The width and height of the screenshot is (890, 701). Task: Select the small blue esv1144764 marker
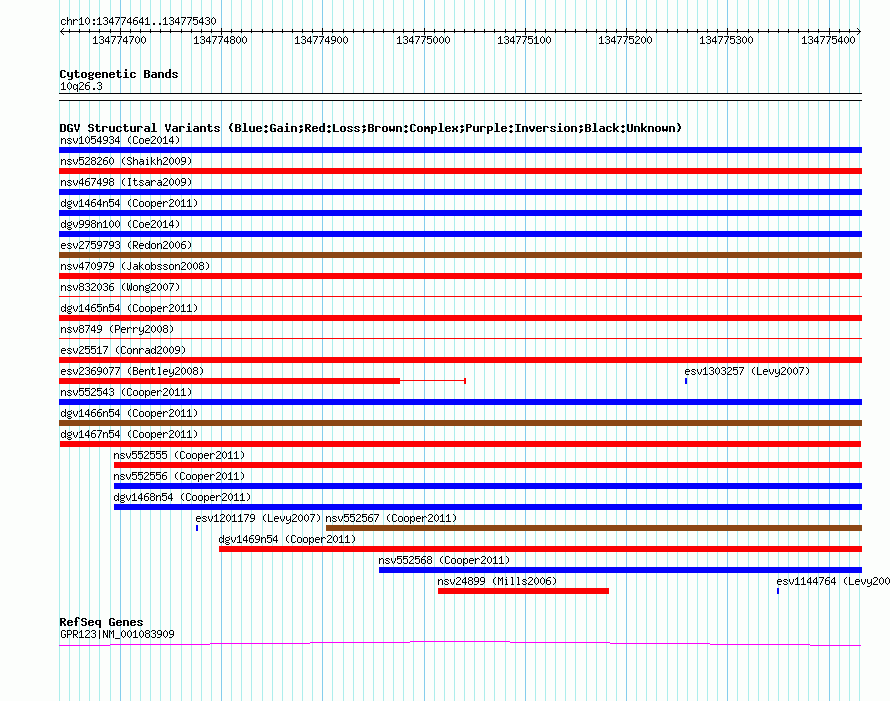click(778, 591)
